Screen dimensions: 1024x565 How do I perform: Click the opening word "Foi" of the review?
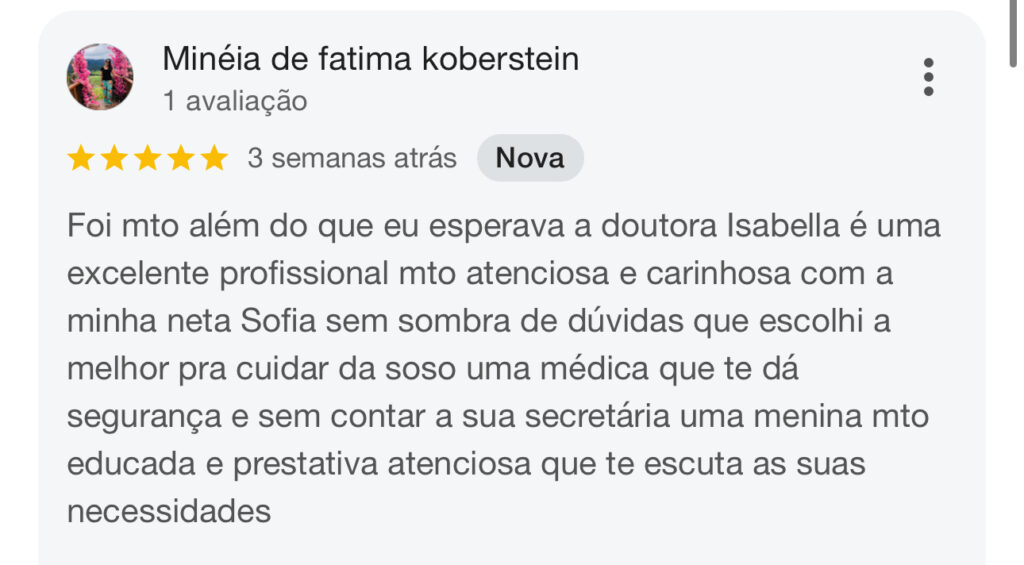[x=90, y=226]
